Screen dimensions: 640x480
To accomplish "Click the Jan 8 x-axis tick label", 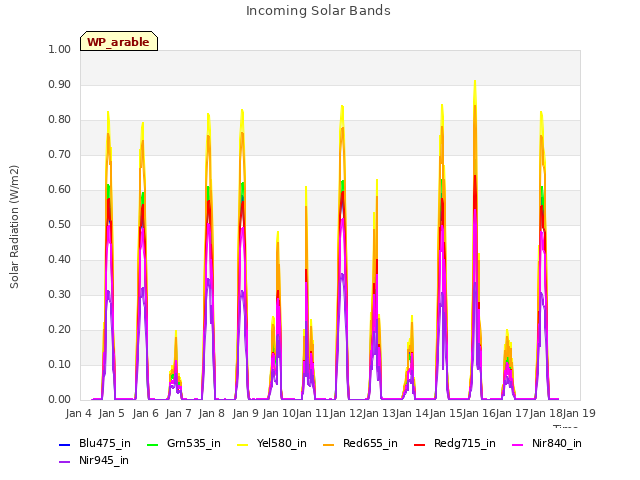I will 212,413.
